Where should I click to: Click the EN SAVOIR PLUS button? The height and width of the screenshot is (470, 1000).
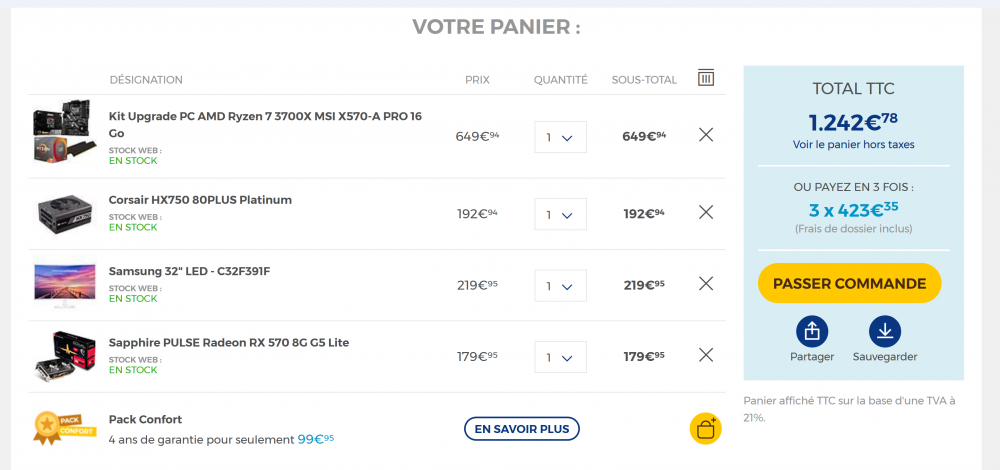pos(522,429)
